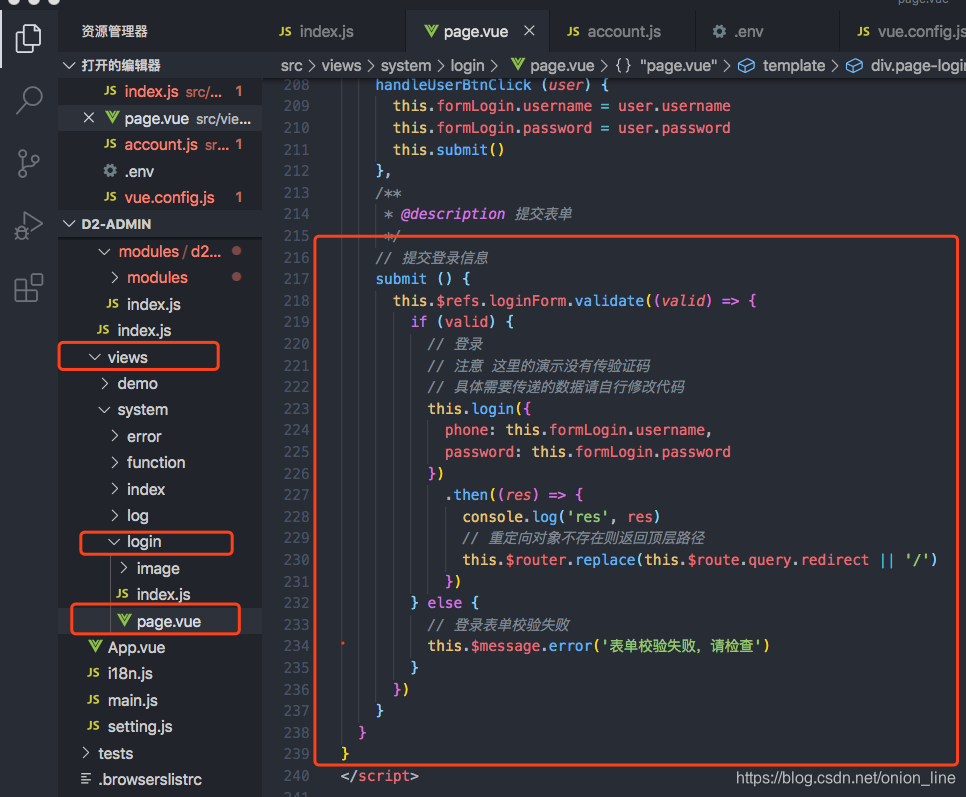Close page.vue in open editors list
The width and height of the screenshot is (966, 797).
coord(89,118)
